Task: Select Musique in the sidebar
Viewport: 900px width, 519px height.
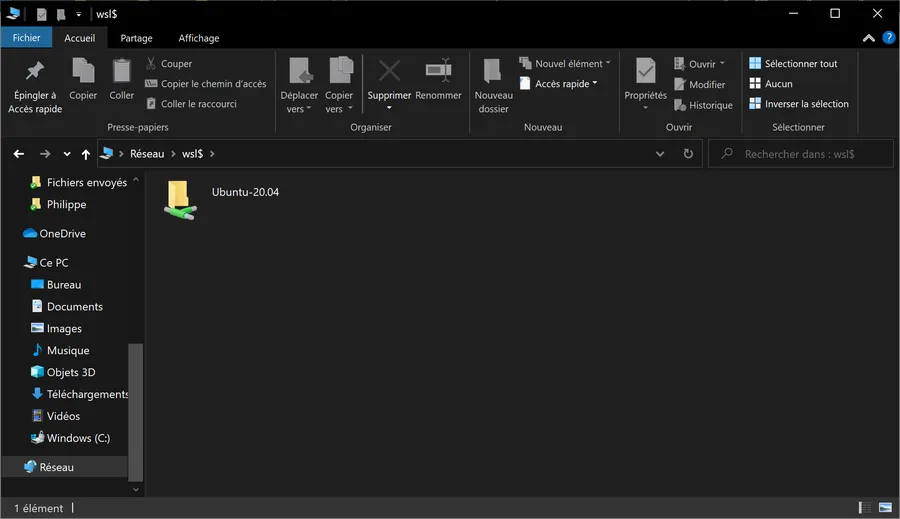Action: tap(60, 350)
